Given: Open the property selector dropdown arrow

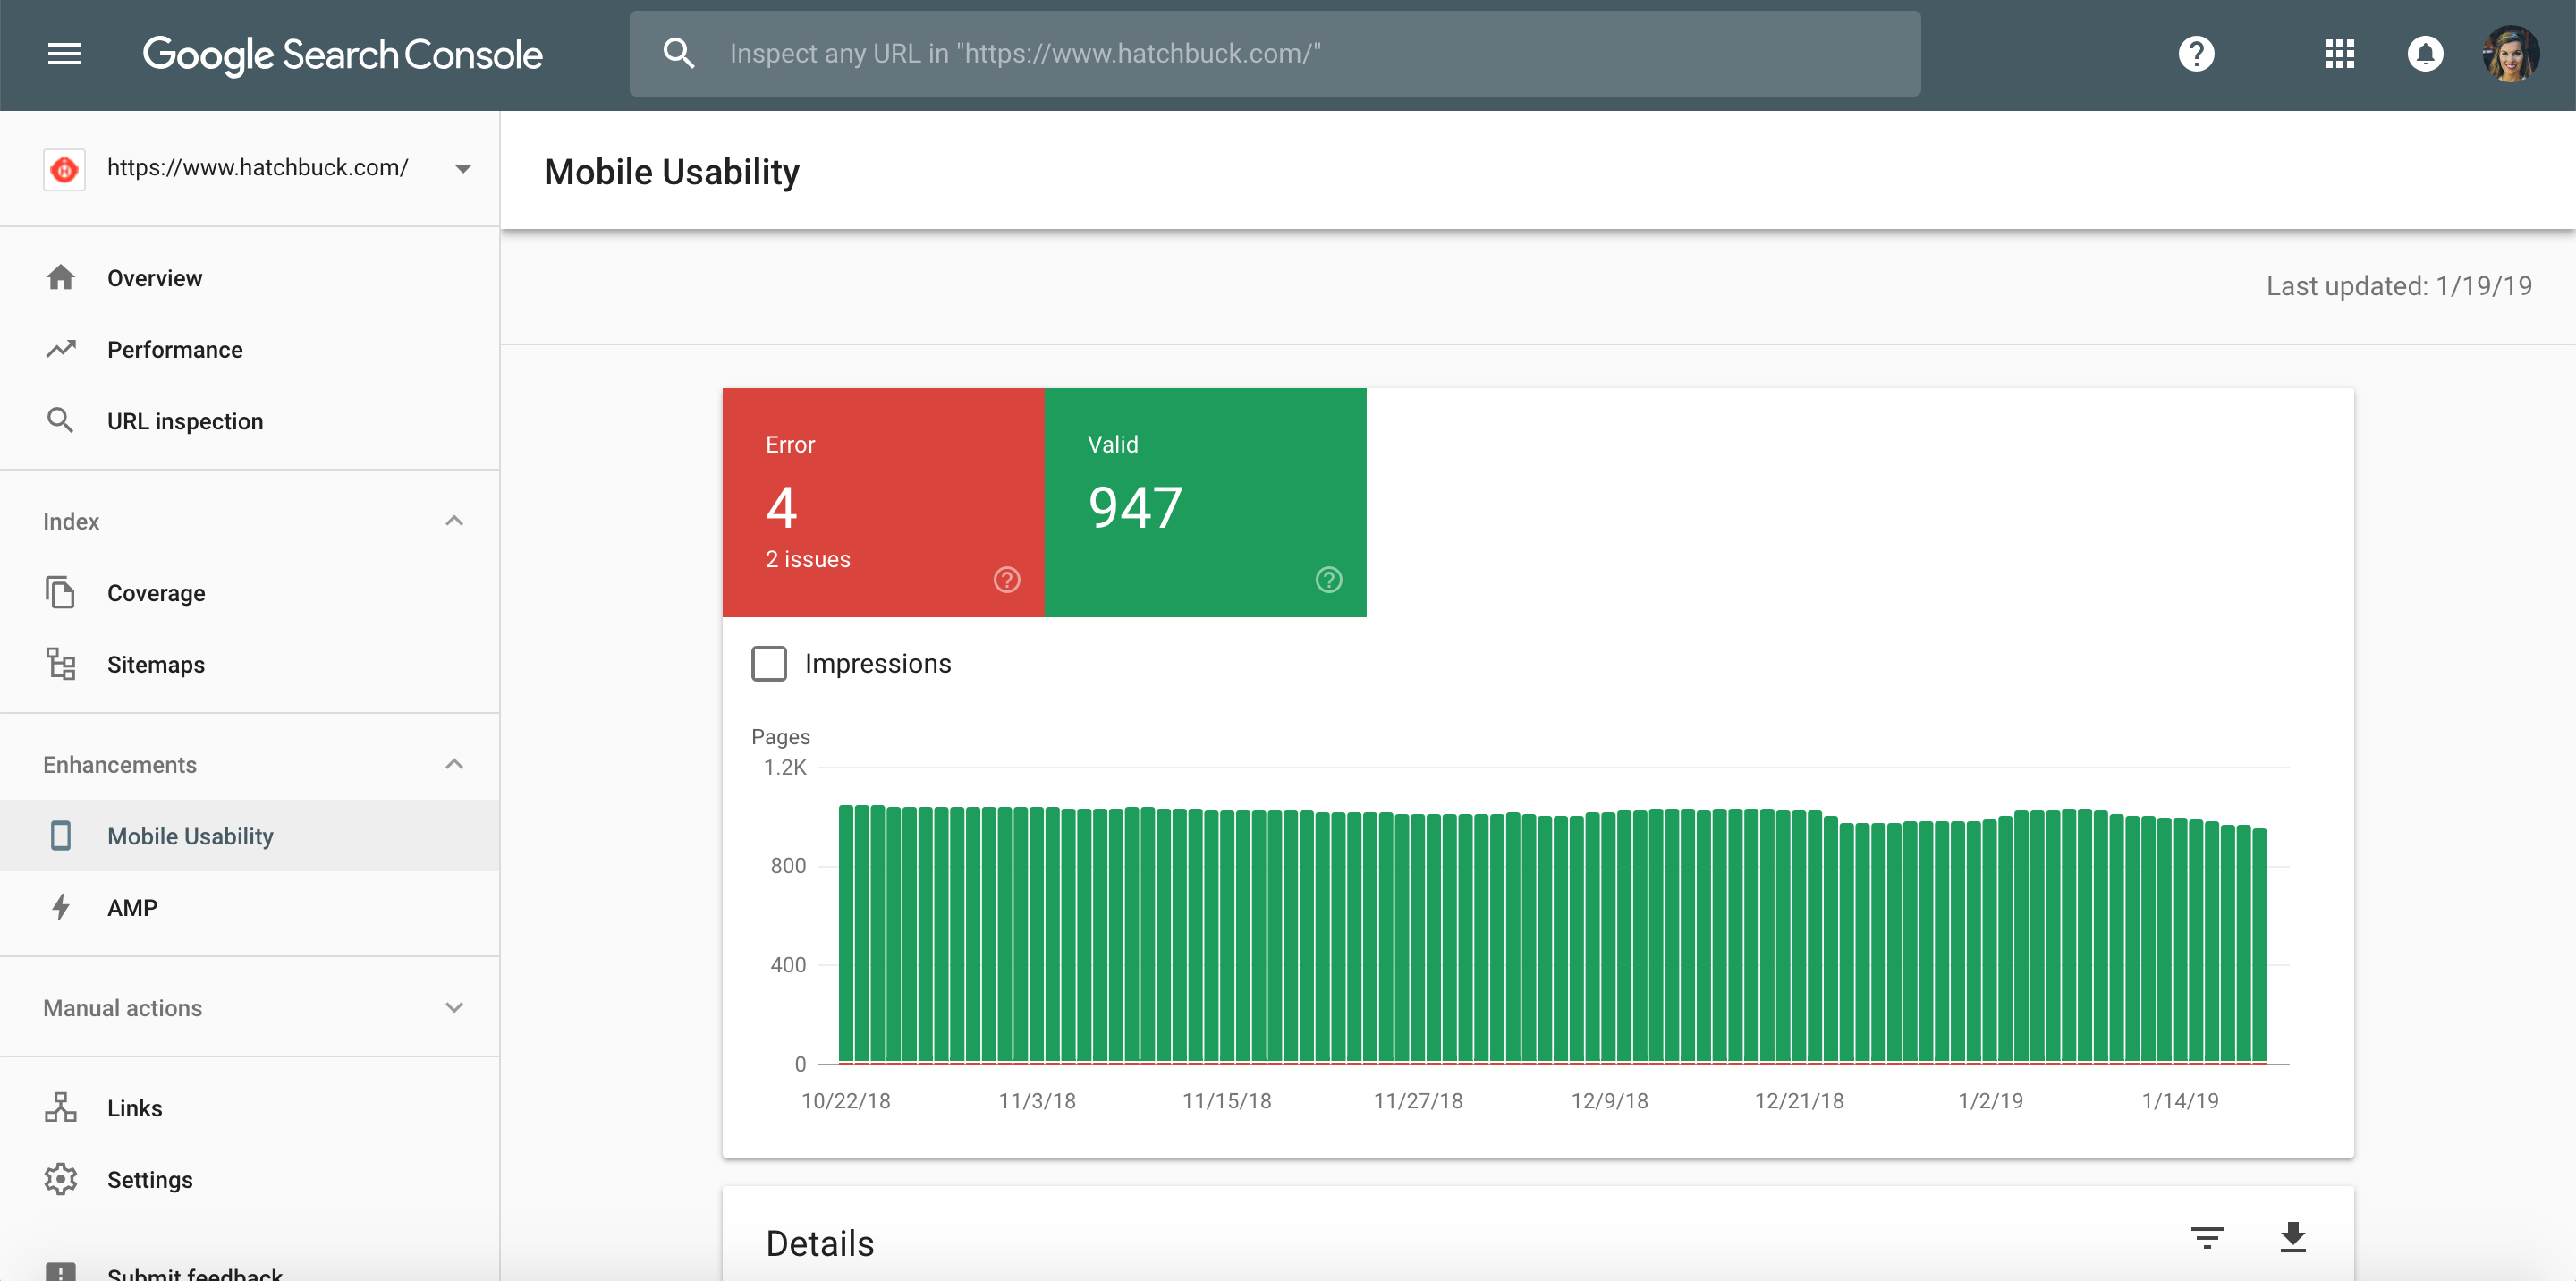Looking at the screenshot, I should pos(463,169).
